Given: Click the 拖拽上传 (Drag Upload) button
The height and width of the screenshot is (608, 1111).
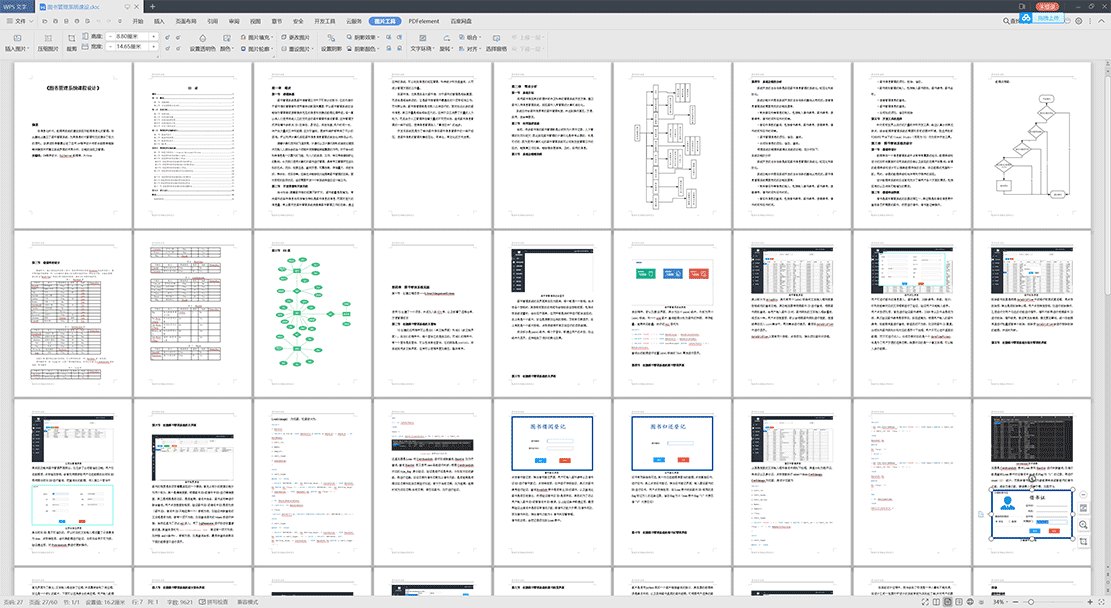Looking at the screenshot, I should (1047, 18).
